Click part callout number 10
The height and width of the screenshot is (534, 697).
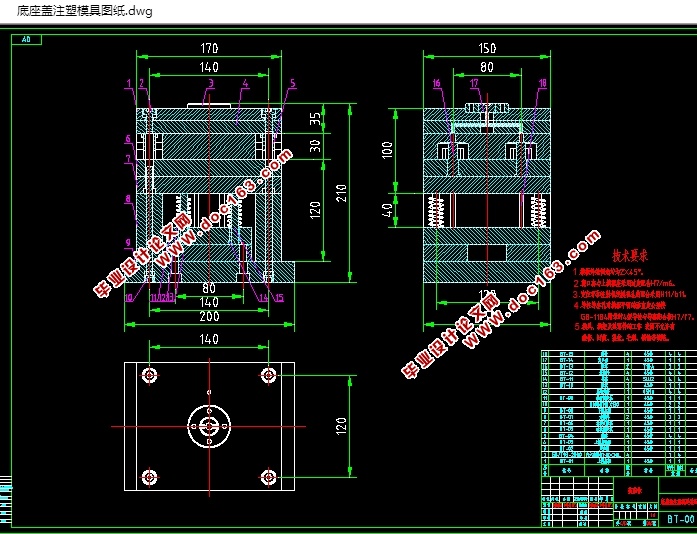tap(129, 298)
